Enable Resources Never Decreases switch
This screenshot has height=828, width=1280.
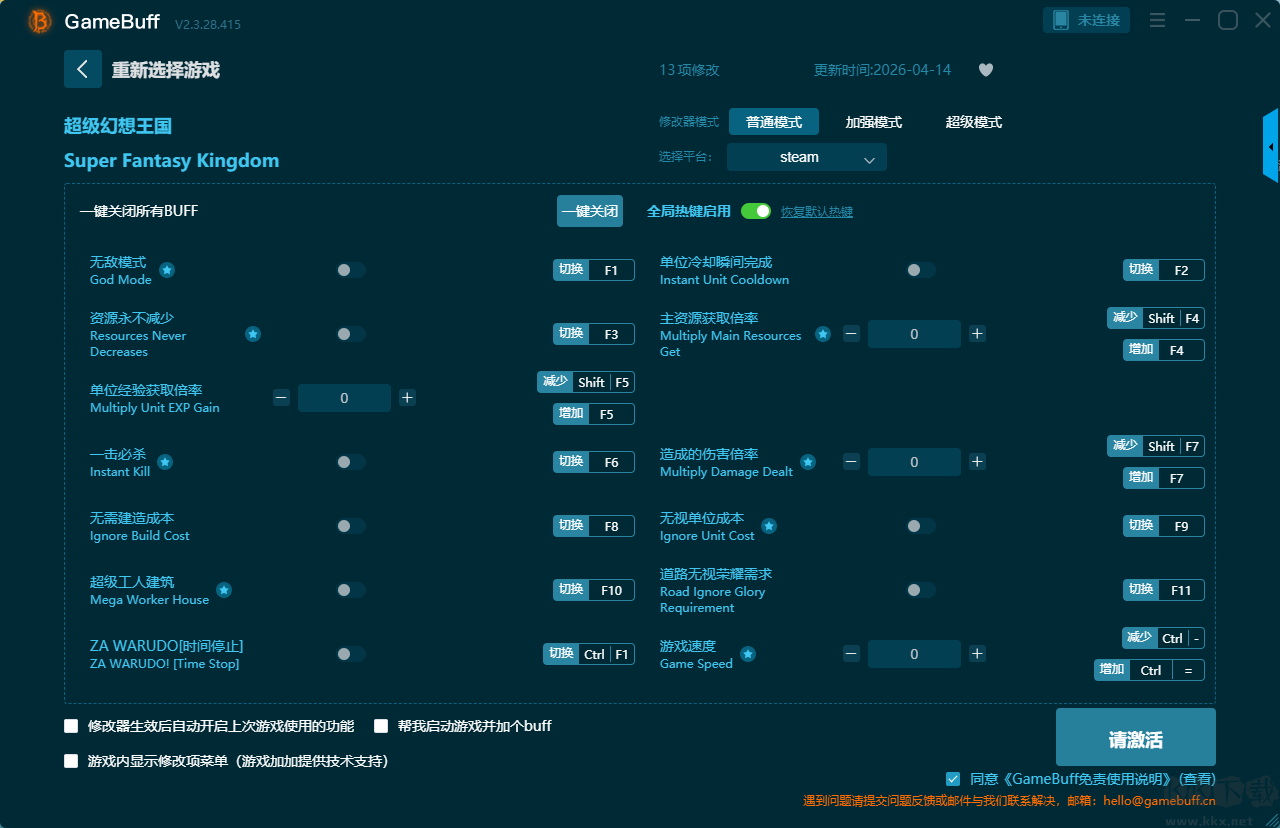tap(351, 334)
